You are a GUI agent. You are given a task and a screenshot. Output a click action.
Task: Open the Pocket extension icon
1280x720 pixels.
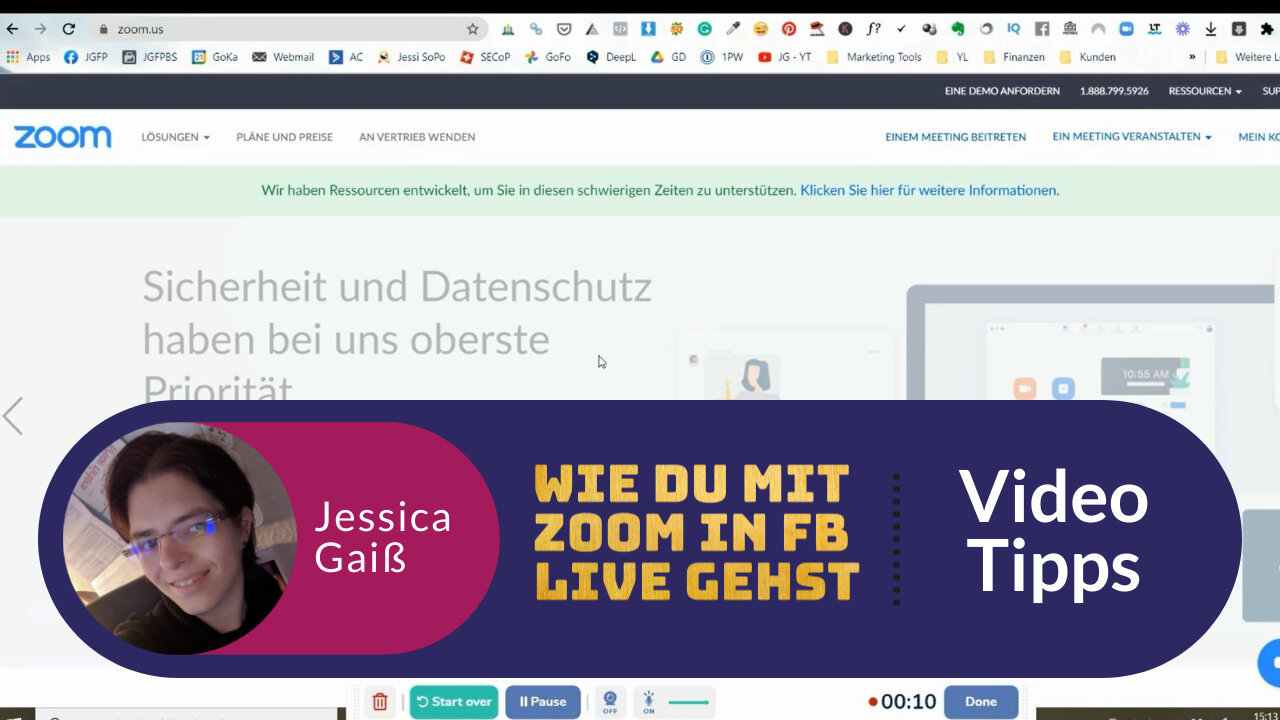[564, 29]
